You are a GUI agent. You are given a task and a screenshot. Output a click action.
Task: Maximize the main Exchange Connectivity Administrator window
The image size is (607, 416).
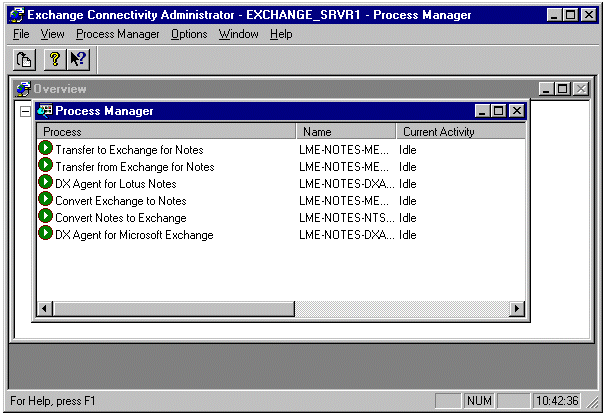pyautogui.click(x=571, y=15)
